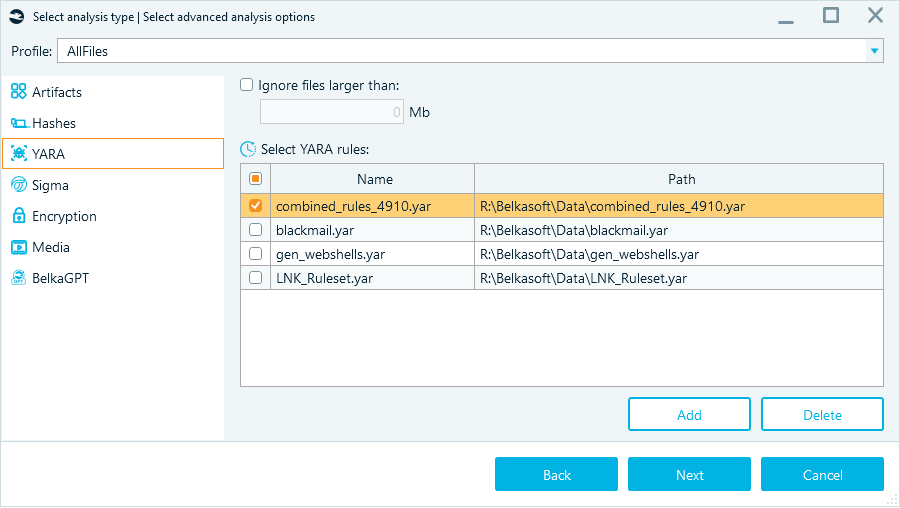Screen dimensions: 900x508
Task: Check the LNK_Ruleset.yar rule checkbox
Action: (x=255, y=278)
